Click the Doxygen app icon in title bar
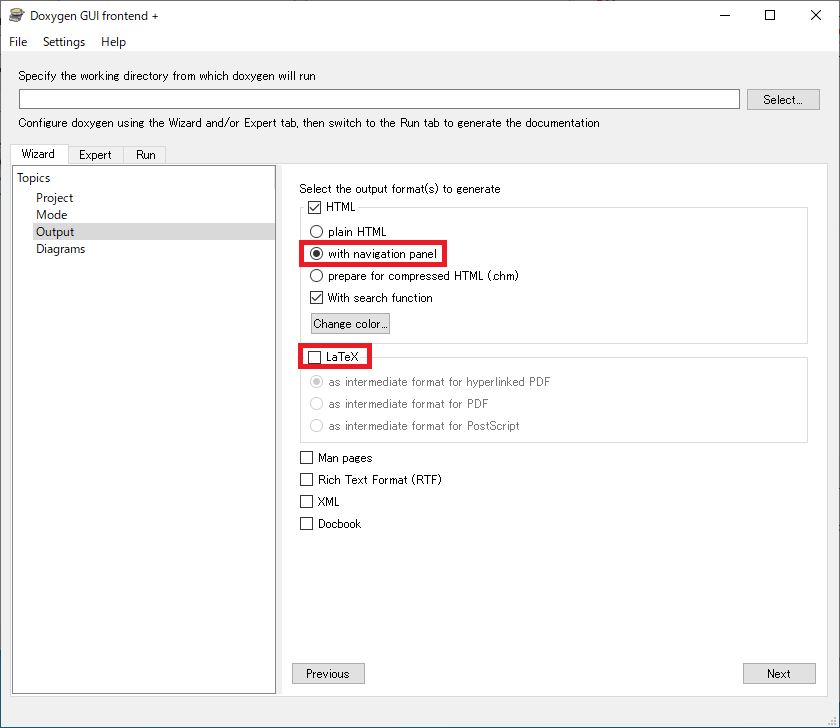Viewport: 840px width, 728px height. [x=16, y=16]
